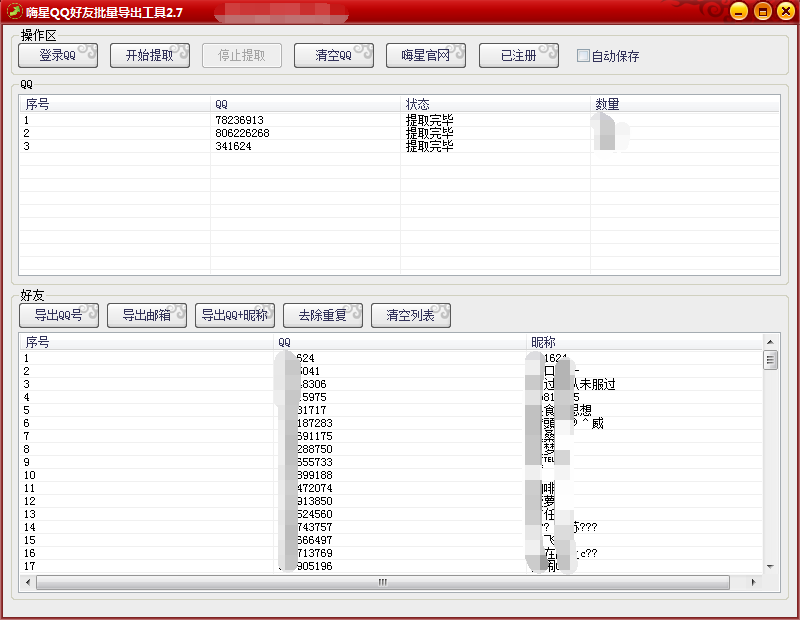The height and width of the screenshot is (620, 800).
Task: Sort upper table by 序号 header
Action: pyautogui.click(x=115, y=104)
